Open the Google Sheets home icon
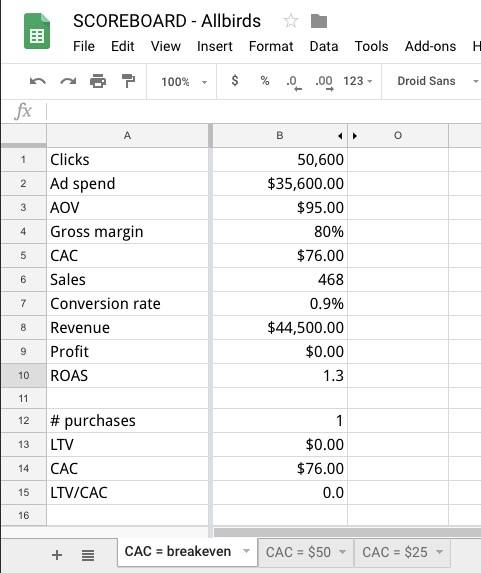Image resolution: width=481 pixels, height=573 pixels. [37, 31]
